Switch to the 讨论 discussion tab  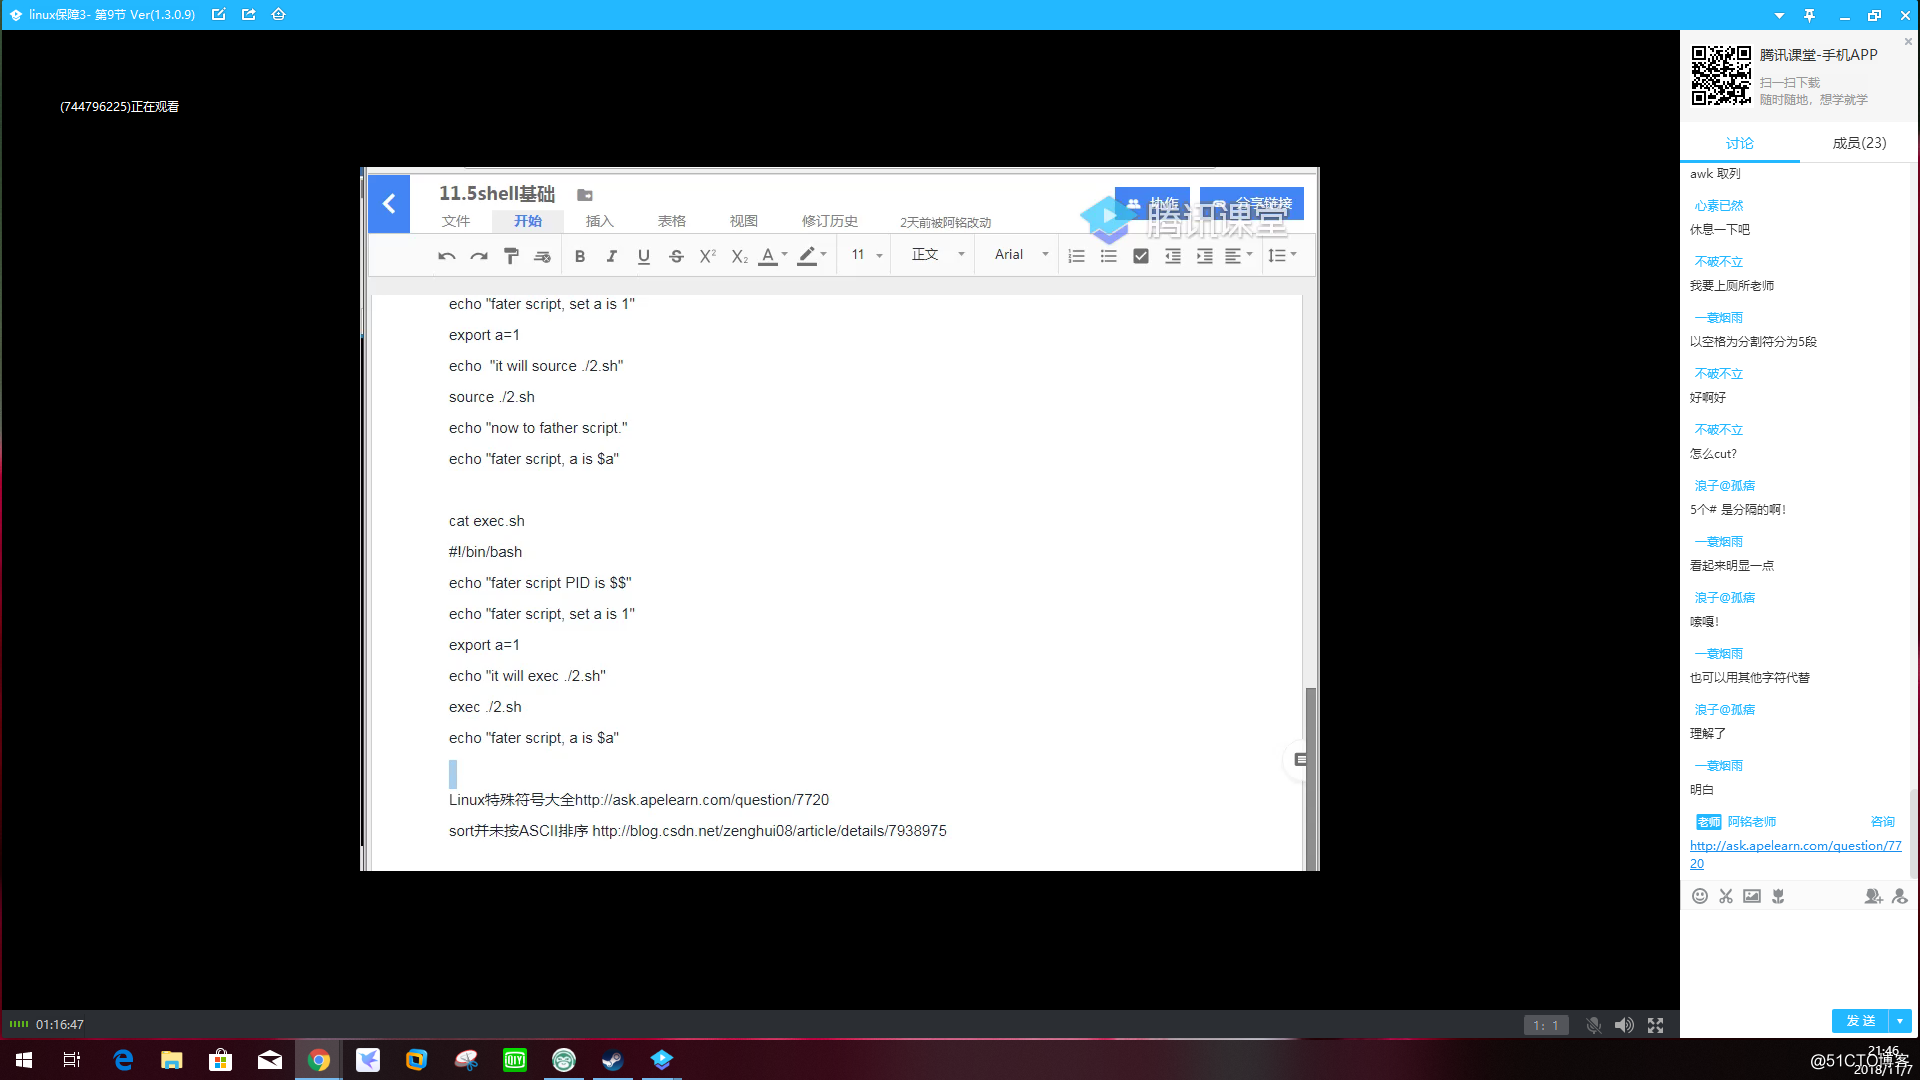click(1739, 143)
